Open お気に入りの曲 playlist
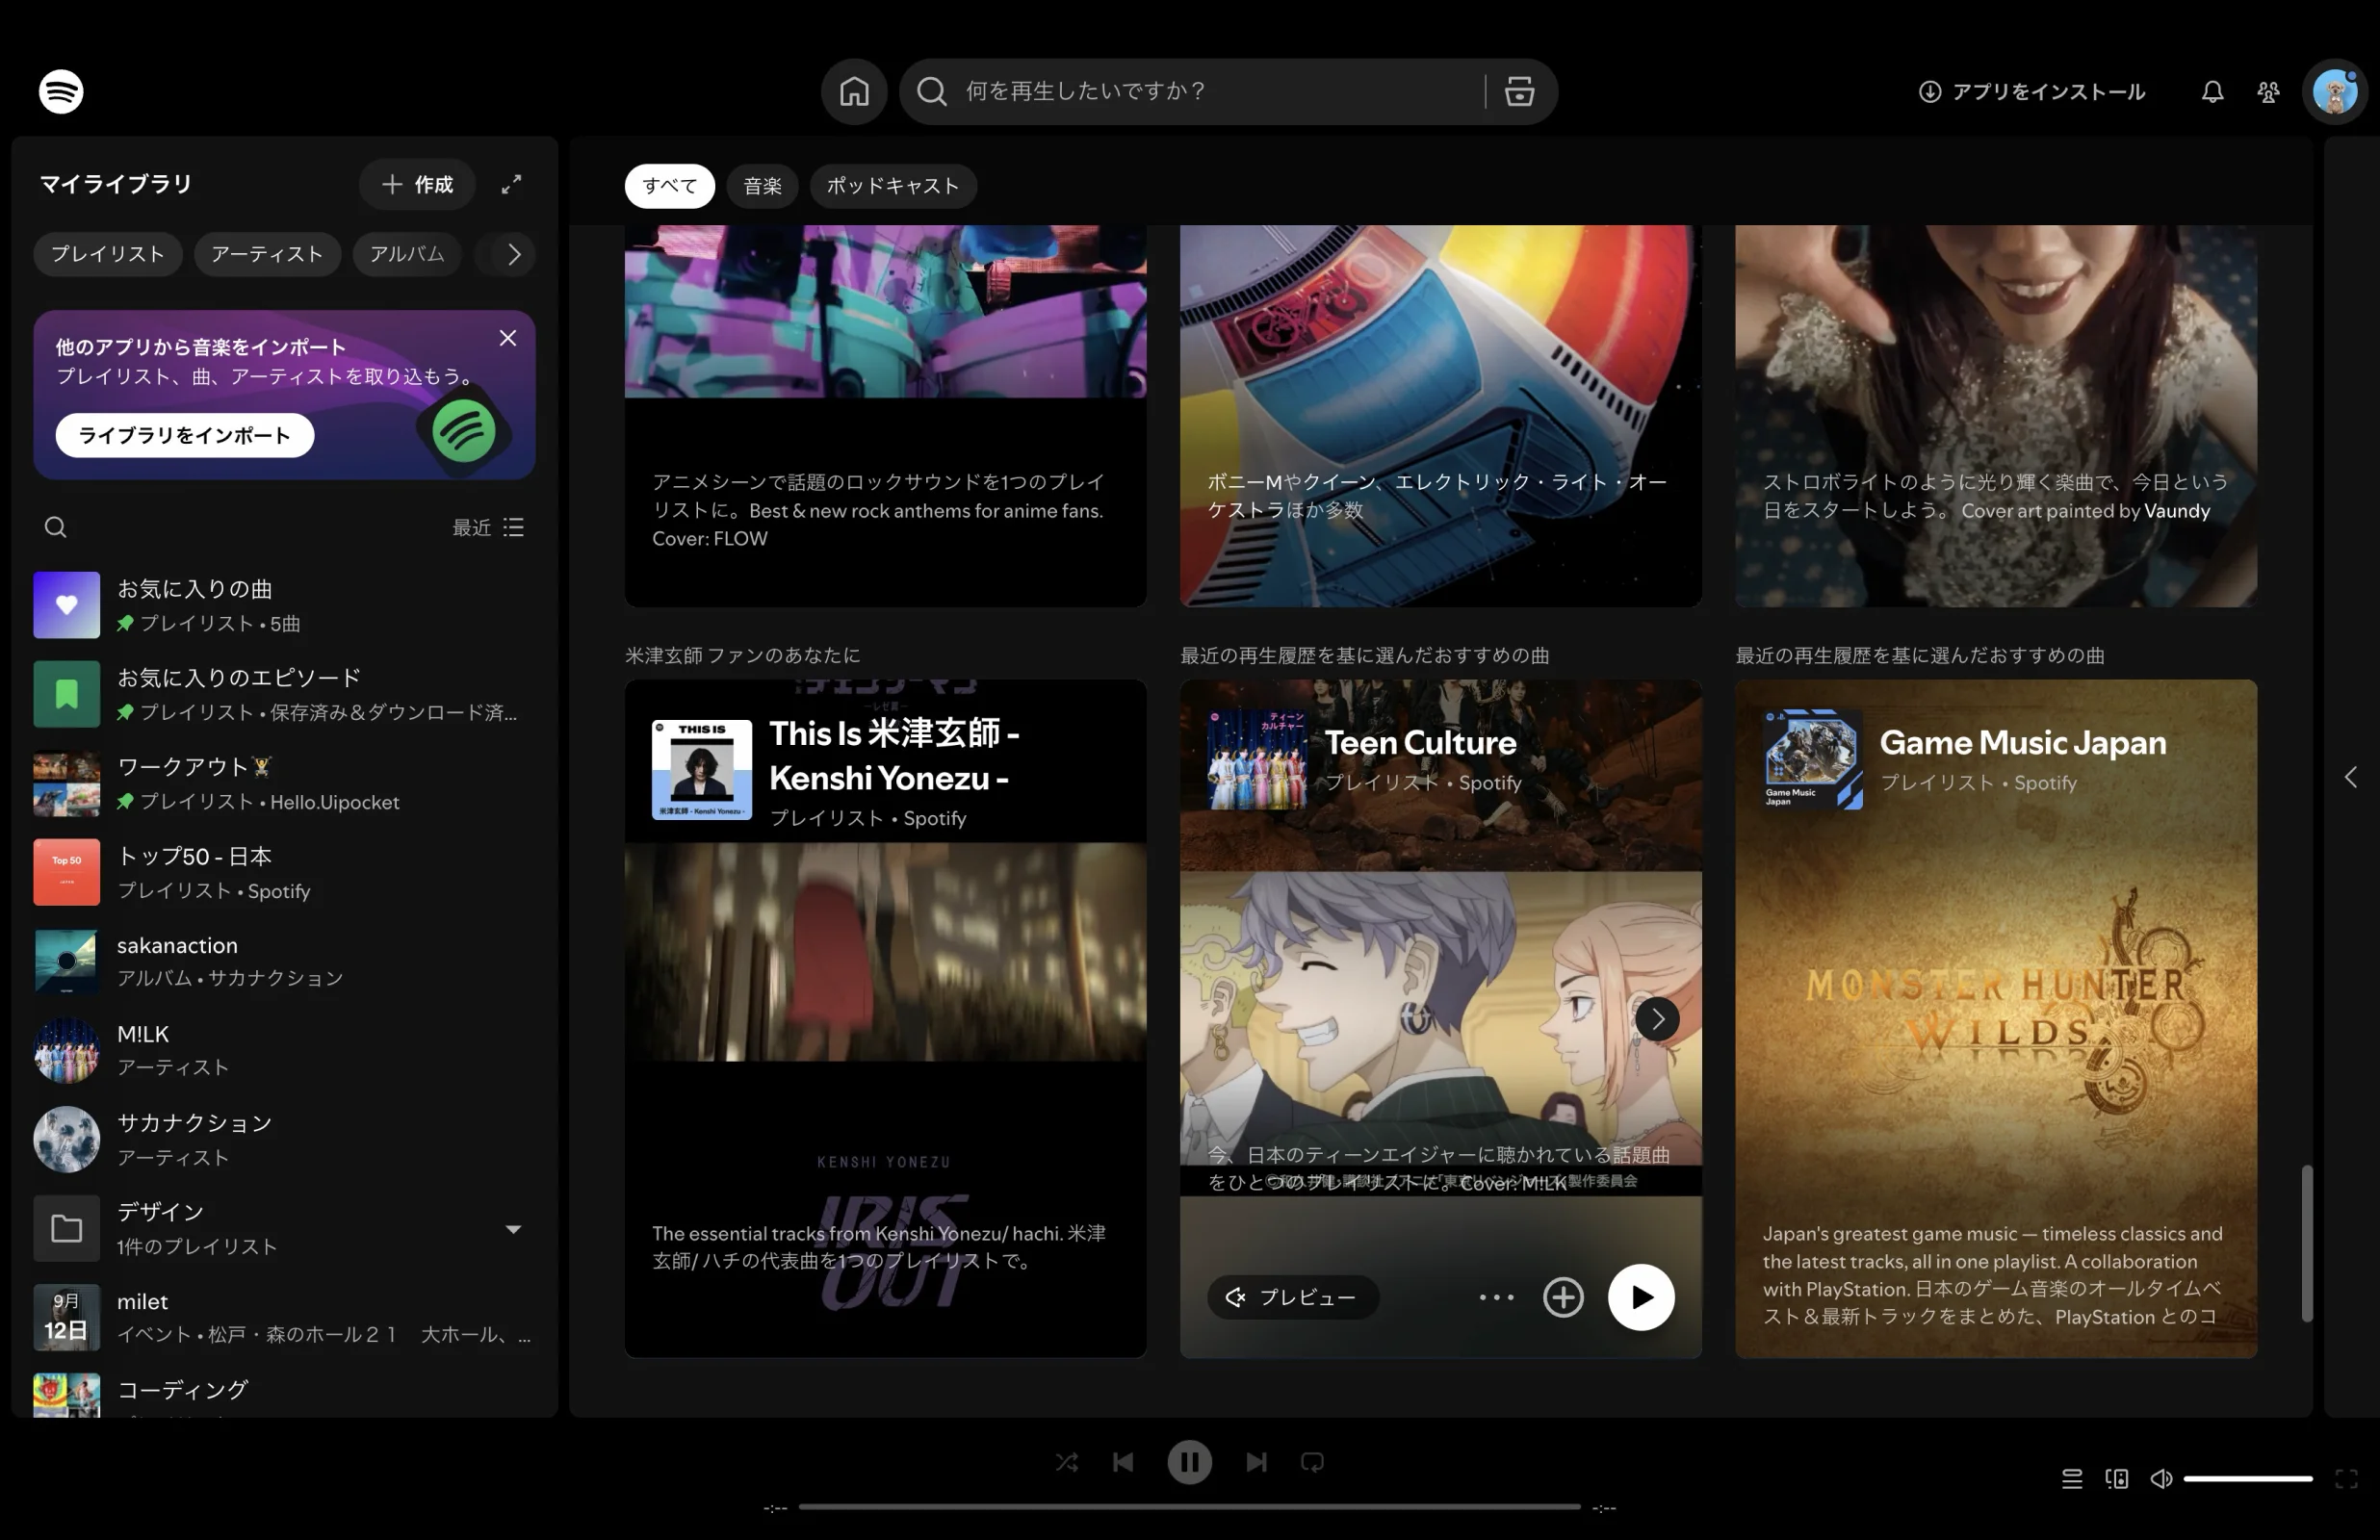Screen dimensions: 2380x1540 click(x=284, y=605)
